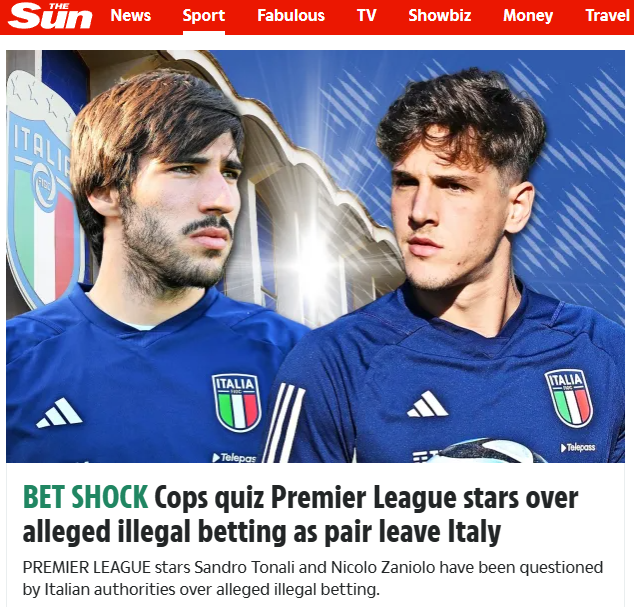
Task: Click The Sun logo
Action: (50, 16)
